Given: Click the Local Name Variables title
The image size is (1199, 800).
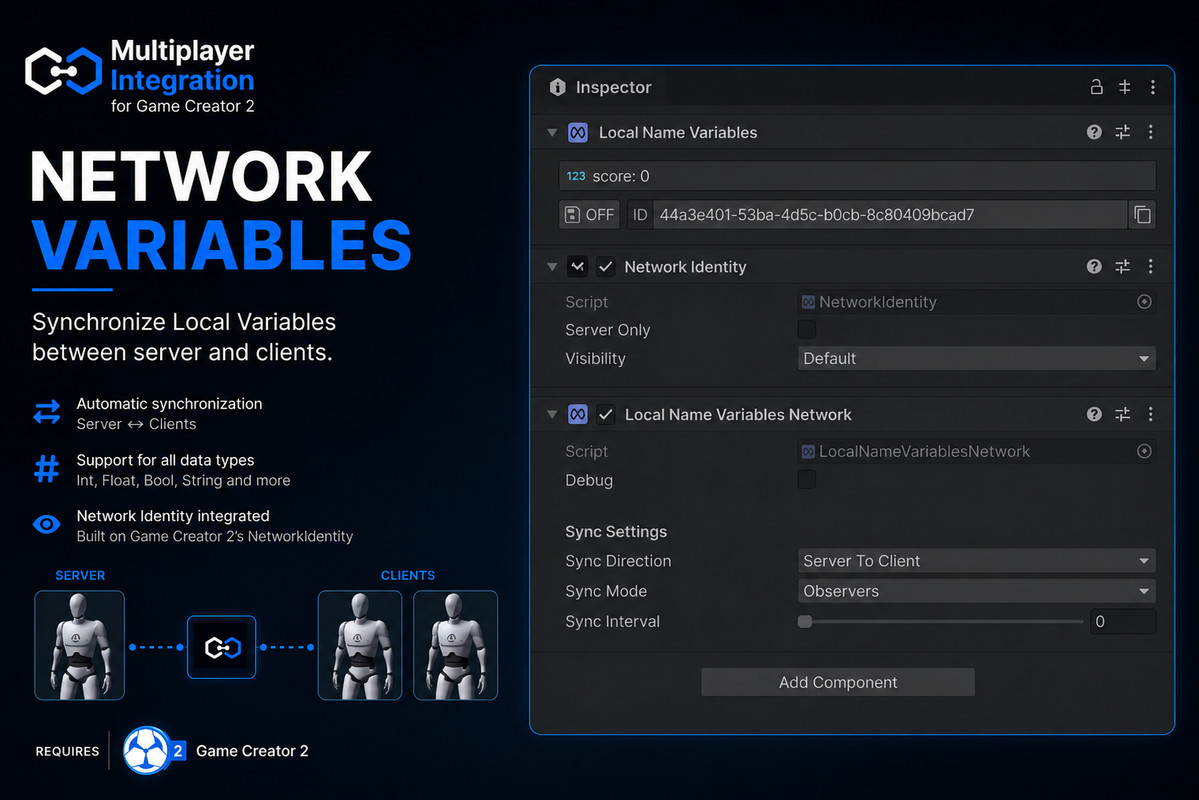Looking at the screenshot, I should pos(677,132).
